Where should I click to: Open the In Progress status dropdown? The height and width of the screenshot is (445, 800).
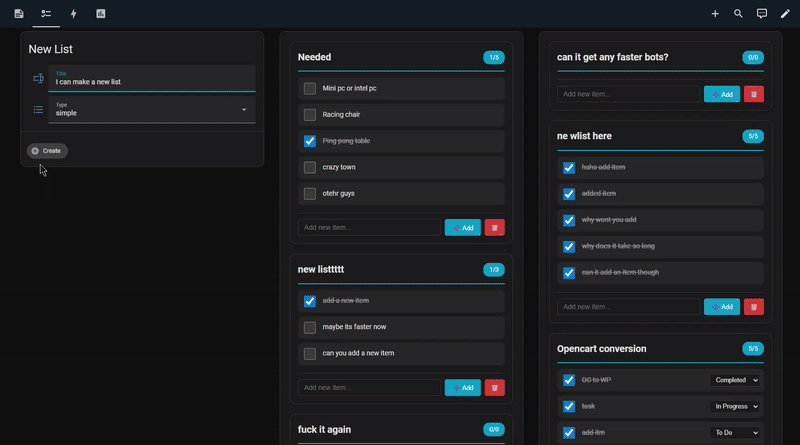coord(736,407)
